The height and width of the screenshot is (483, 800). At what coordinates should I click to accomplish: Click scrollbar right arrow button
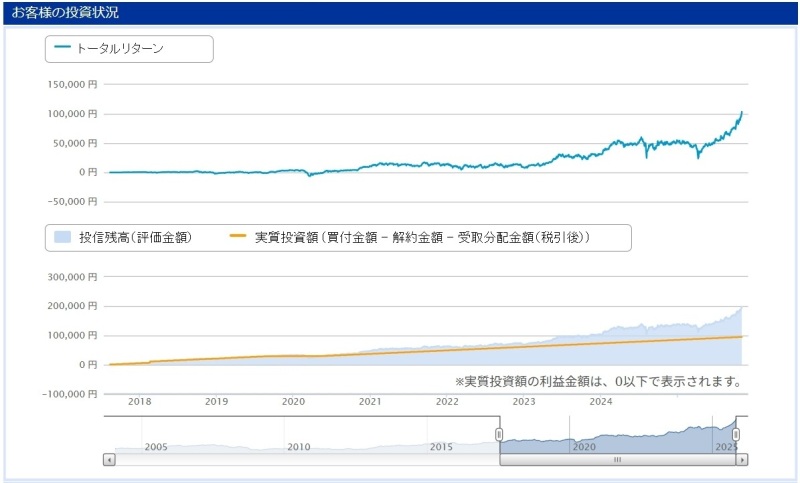[x=741, y=460]
